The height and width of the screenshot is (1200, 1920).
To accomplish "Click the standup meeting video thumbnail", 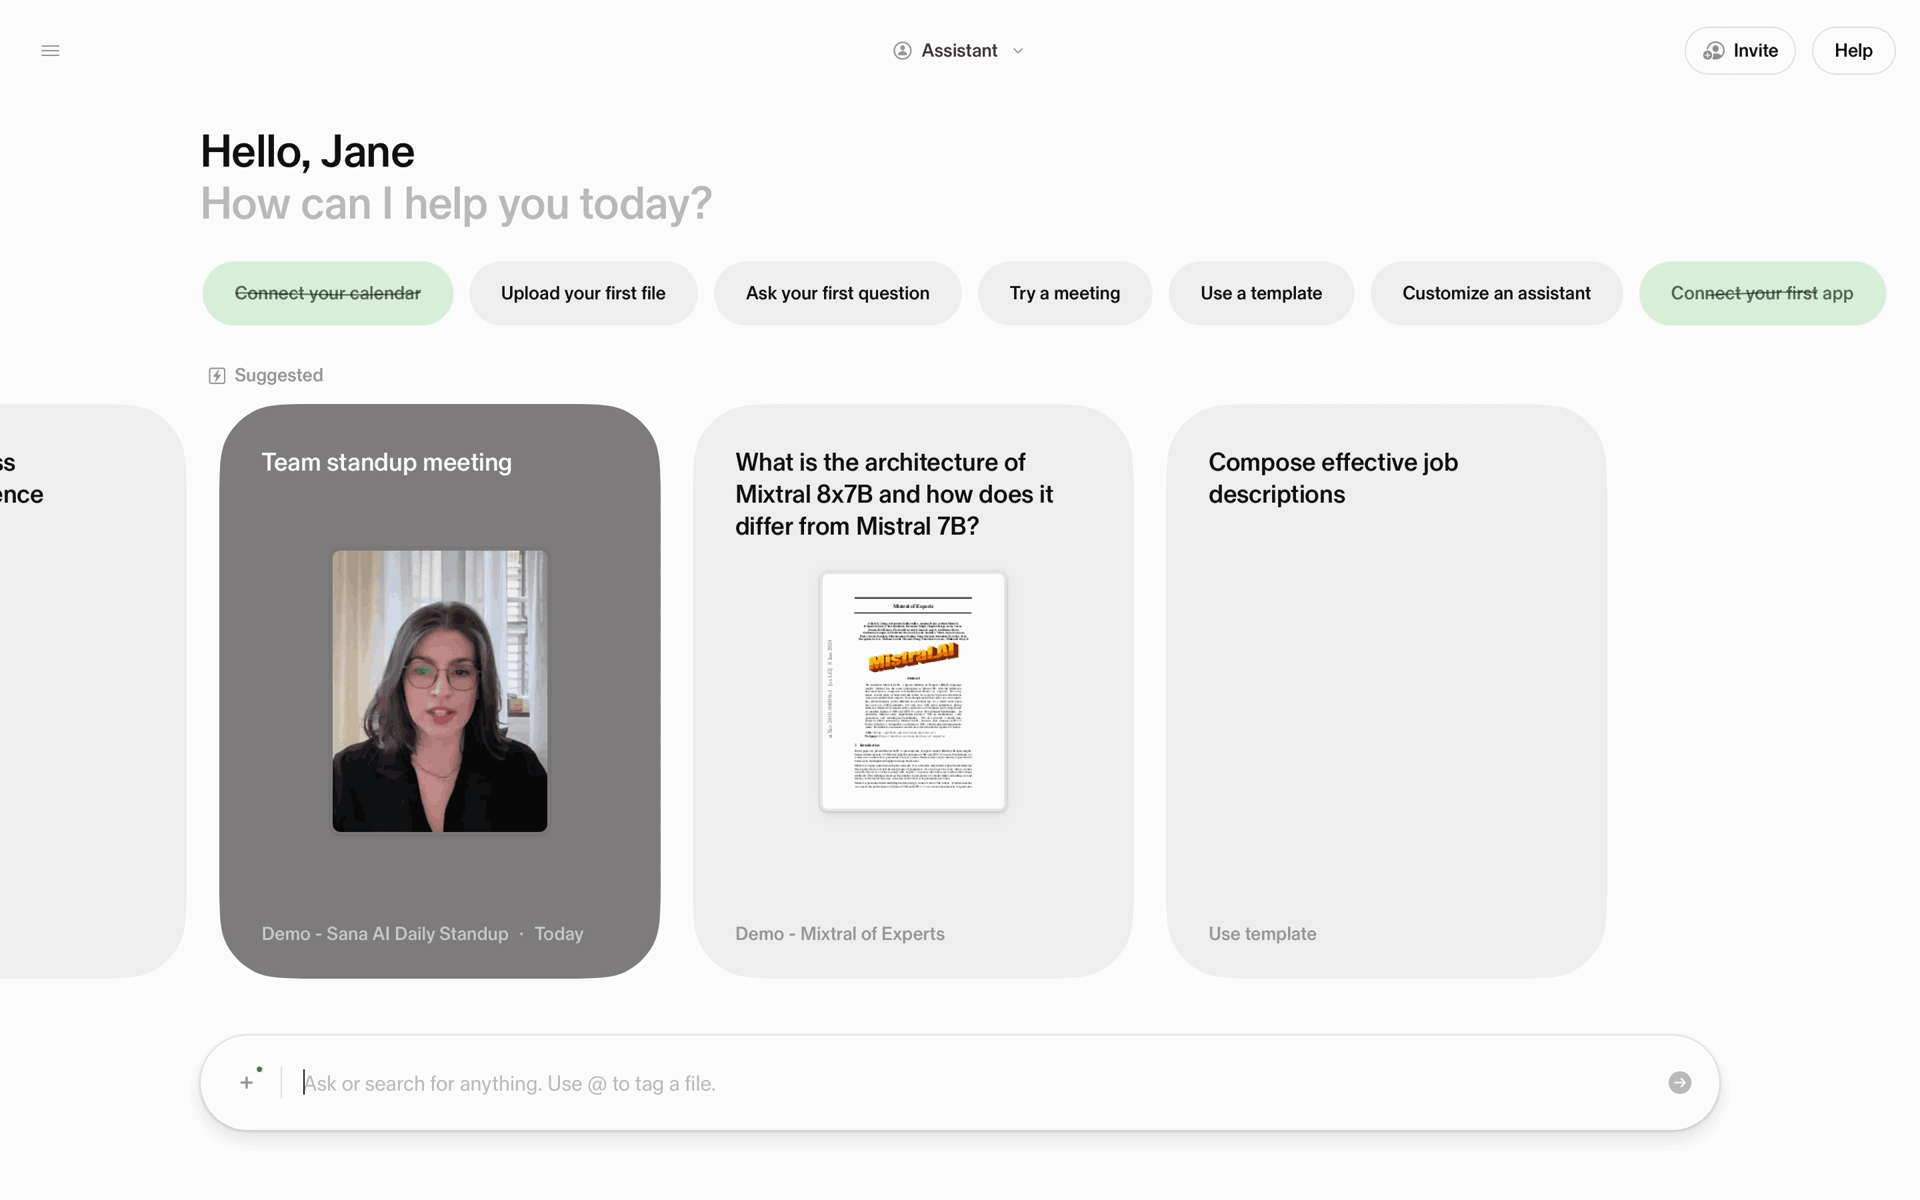I will click(x=440, y=691).
